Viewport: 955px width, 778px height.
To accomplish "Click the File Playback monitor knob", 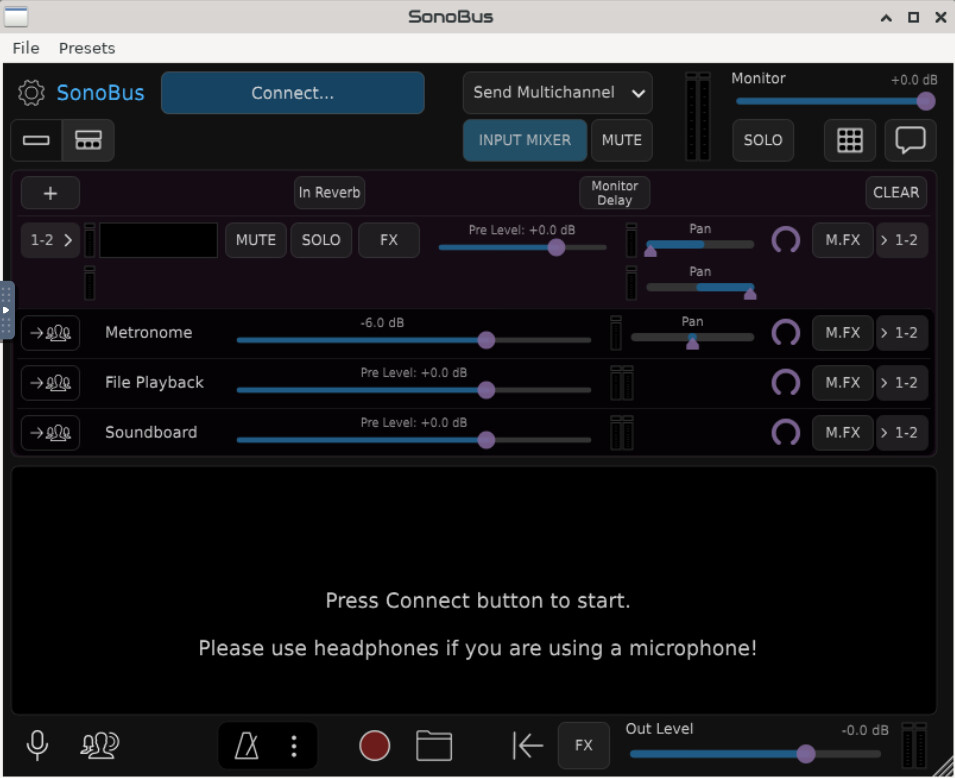I will 786,383.
